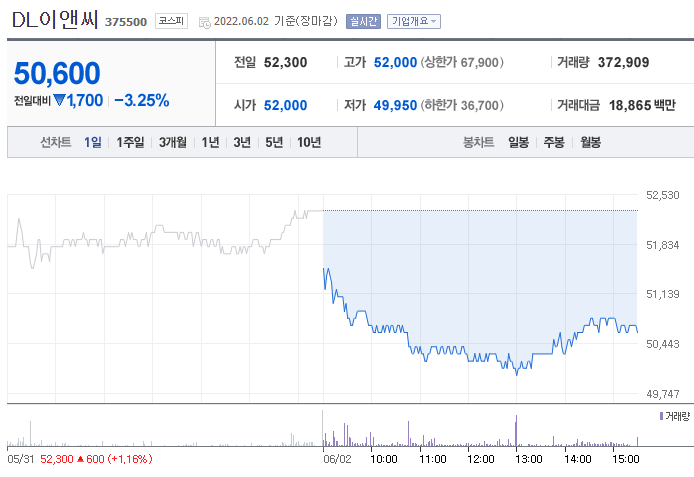Click the 10:00 time axis label
Viewport: 694px width, 477px height.
point(384,459)
